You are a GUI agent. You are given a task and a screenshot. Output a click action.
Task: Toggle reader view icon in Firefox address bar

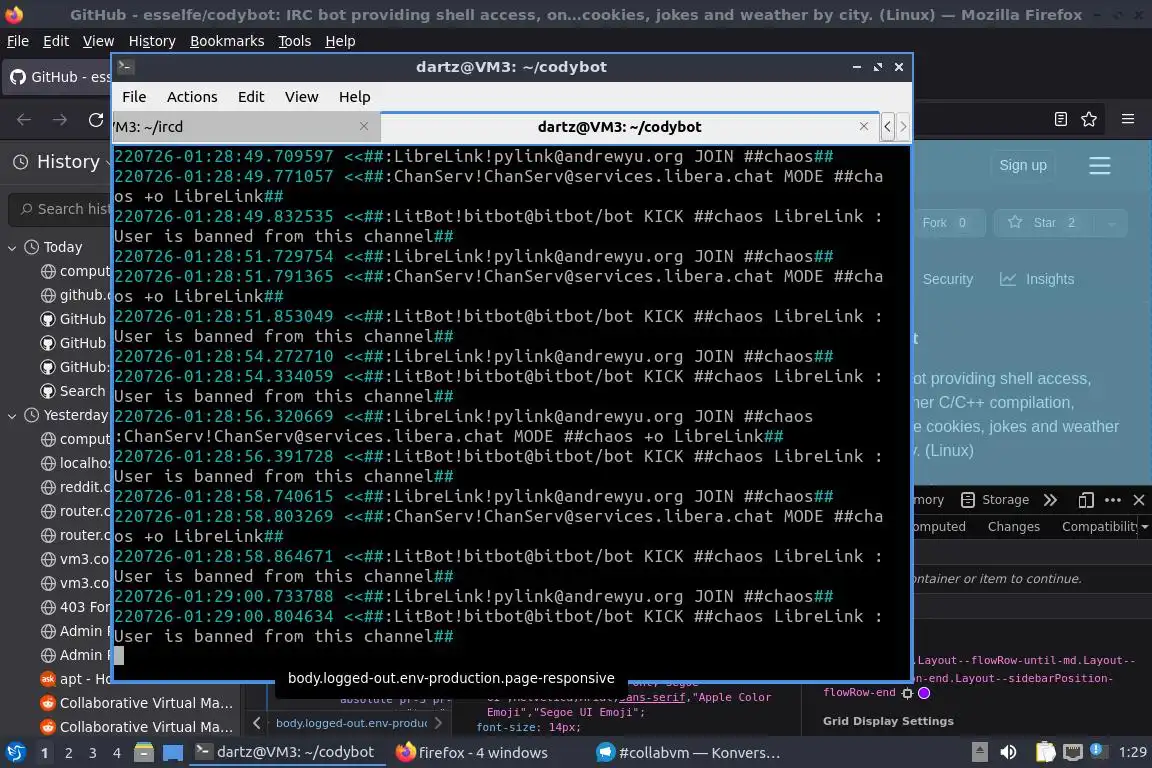(x=1060, y=119)
